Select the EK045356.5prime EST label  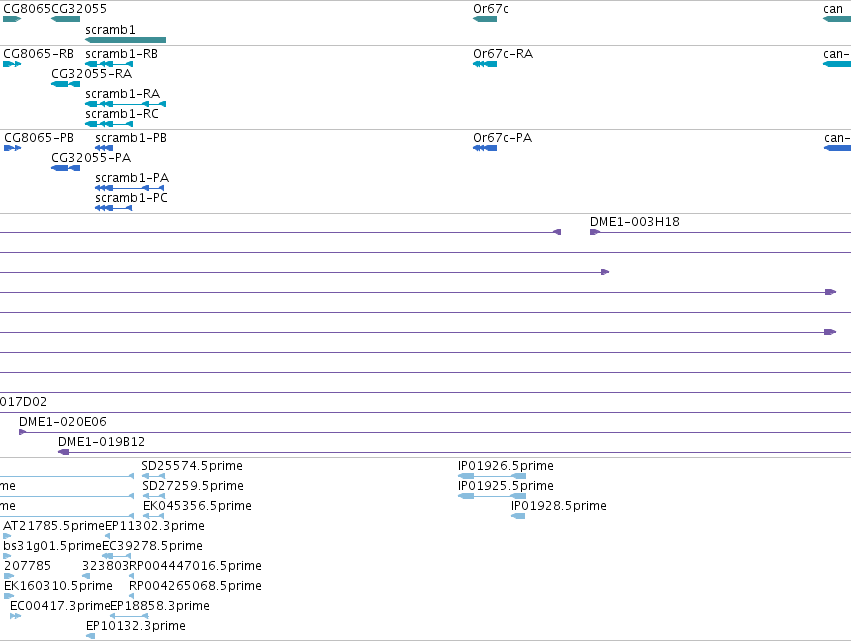click(197, 506)
